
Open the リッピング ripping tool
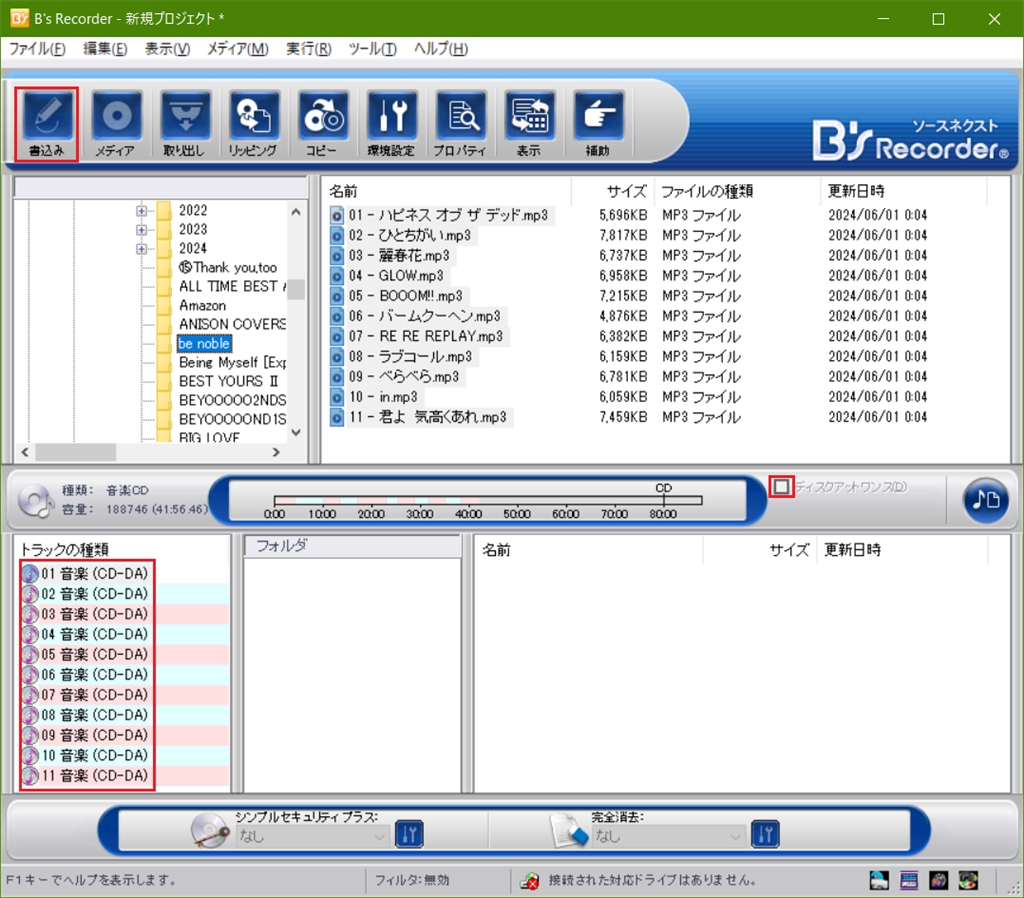[x=253, y=123]
